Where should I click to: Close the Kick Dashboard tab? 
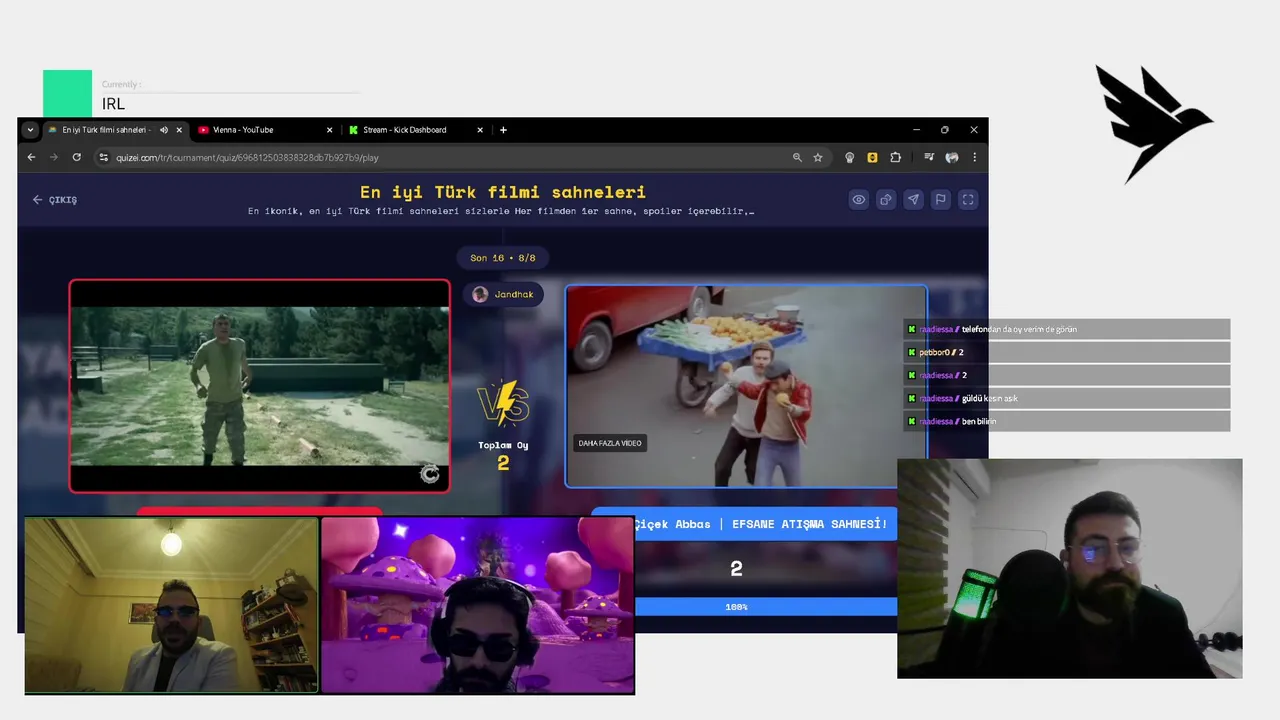point(480,130)
